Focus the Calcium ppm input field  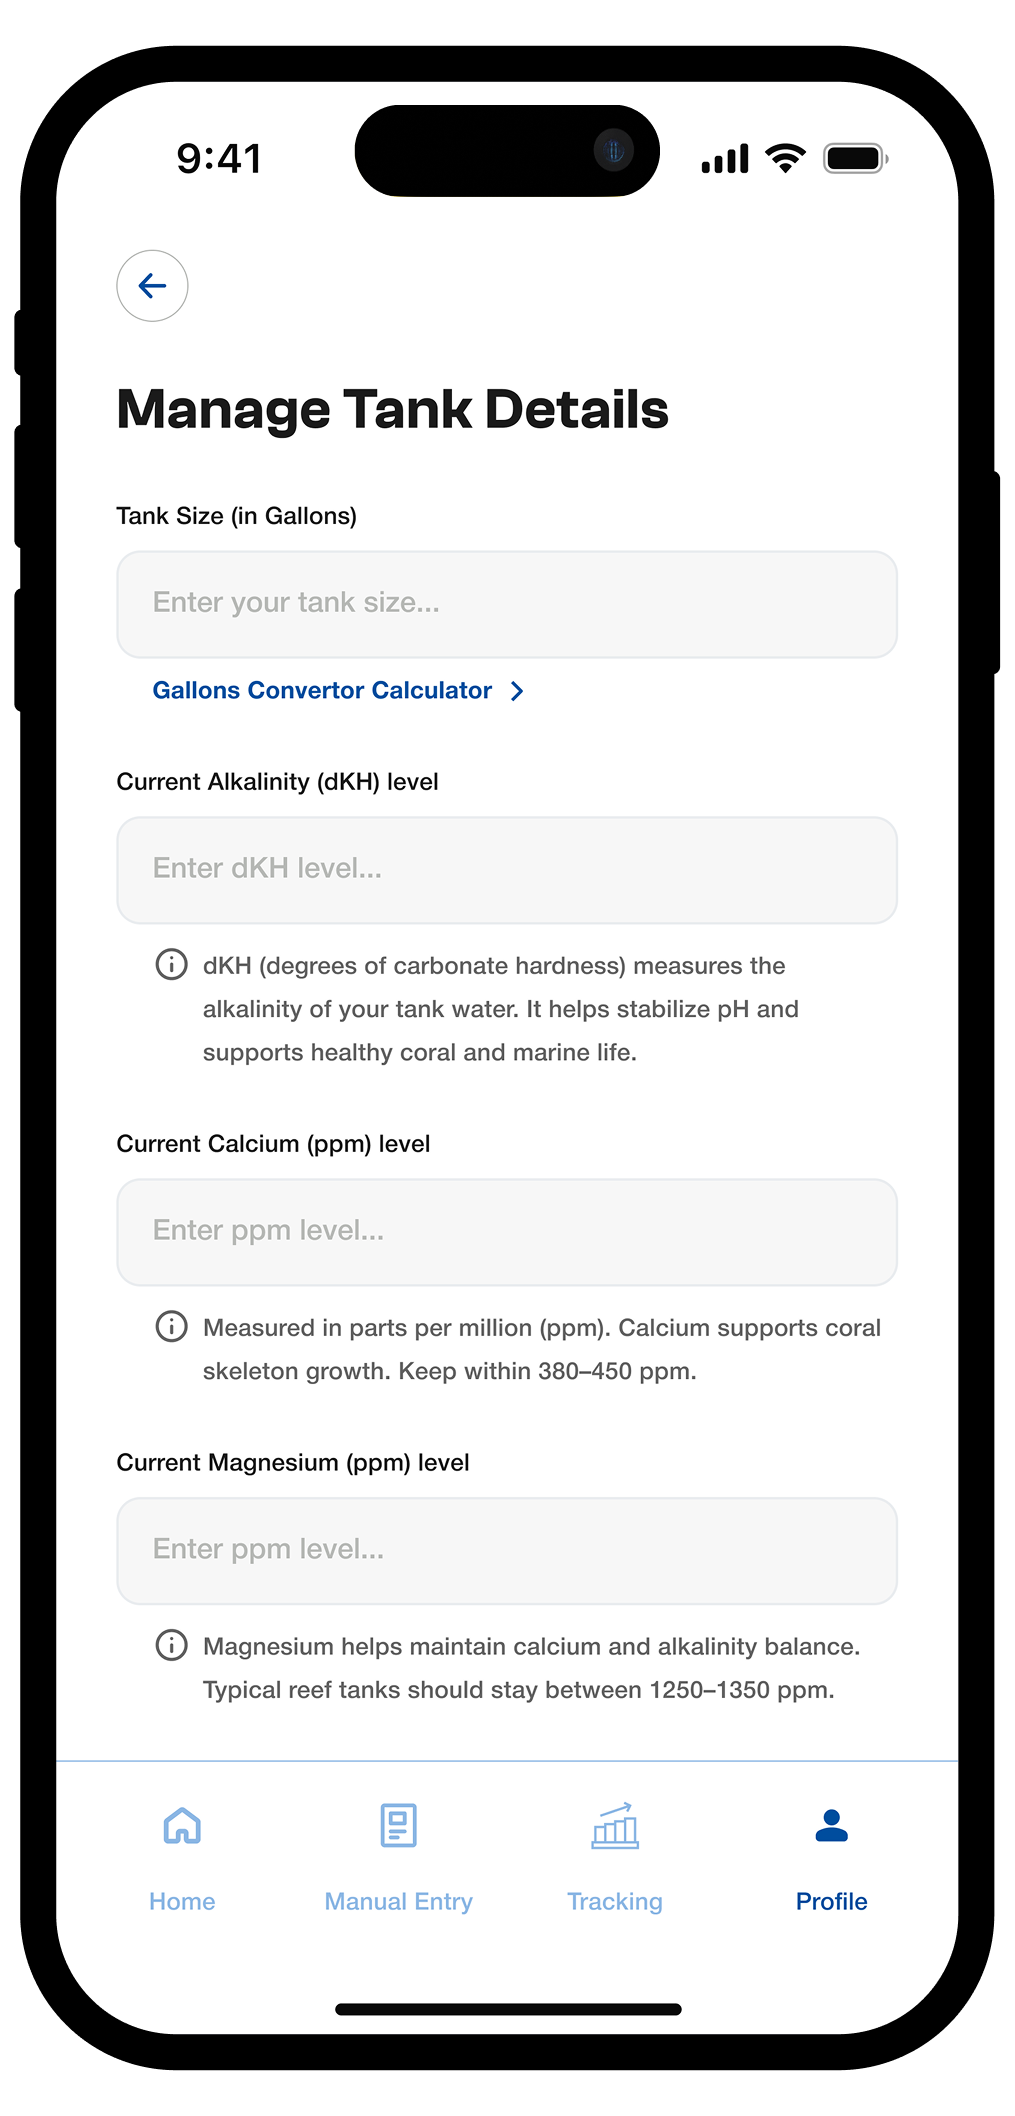[x=507, y=1232]
